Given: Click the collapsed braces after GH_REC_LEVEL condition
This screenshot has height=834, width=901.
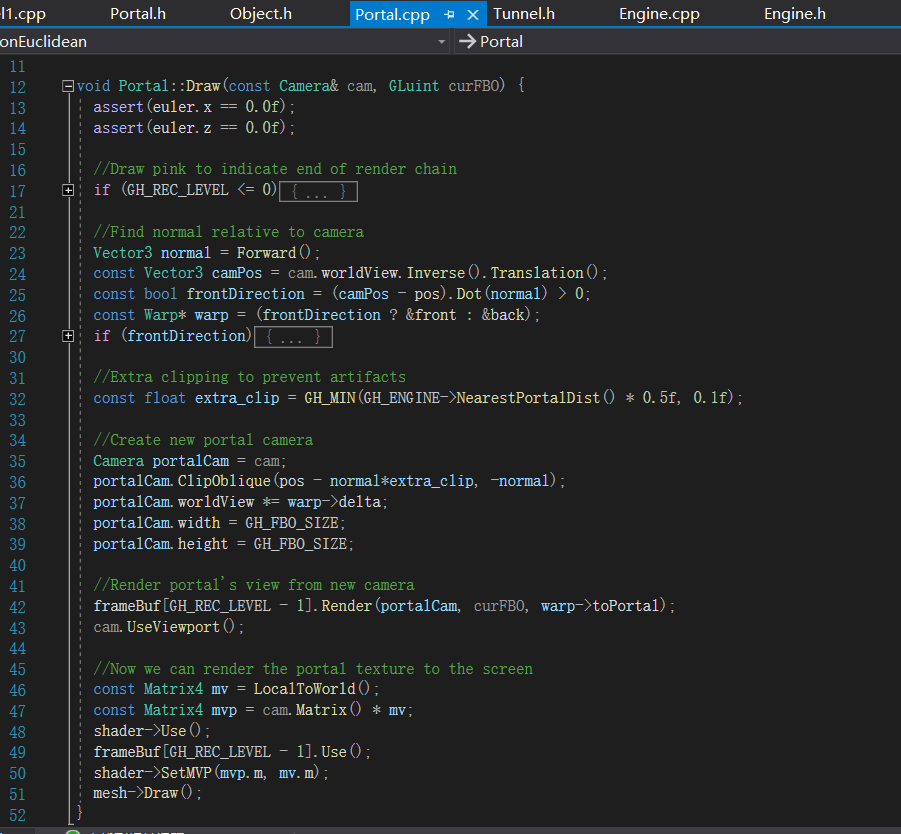Looking at the screenshot, I should 318,191.
